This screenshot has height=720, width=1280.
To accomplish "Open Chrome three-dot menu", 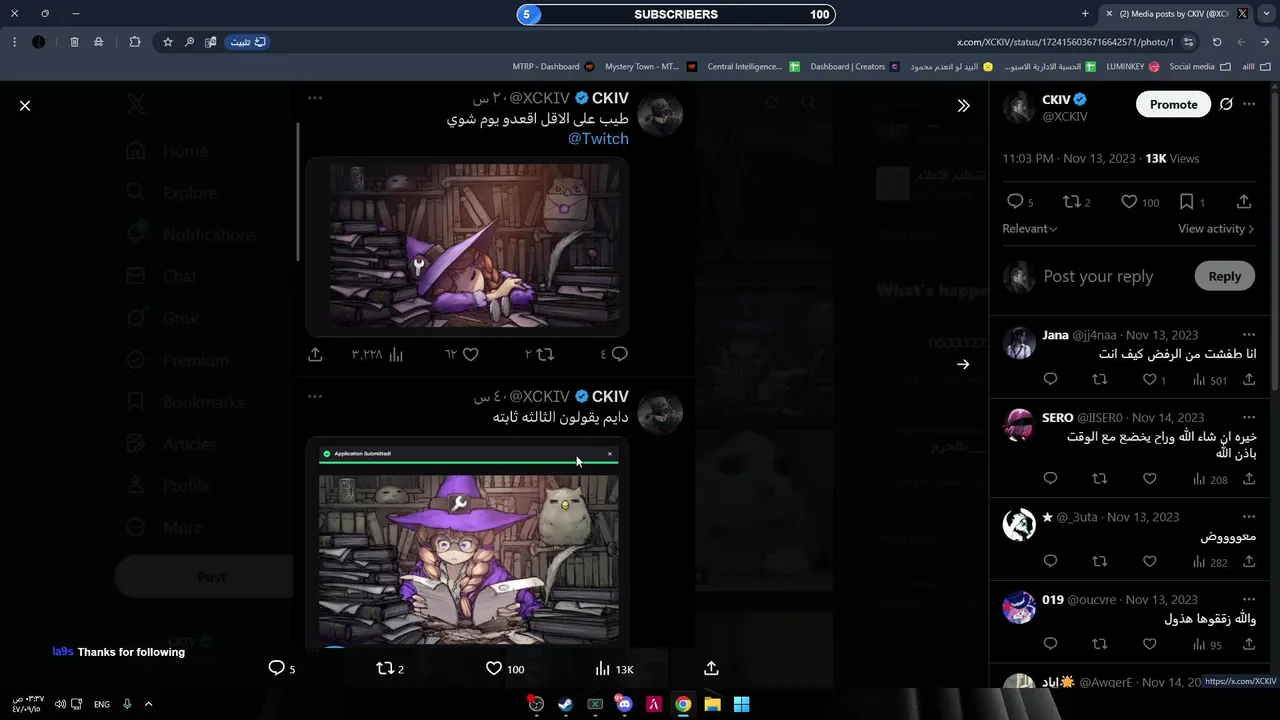I will (14, 42).
